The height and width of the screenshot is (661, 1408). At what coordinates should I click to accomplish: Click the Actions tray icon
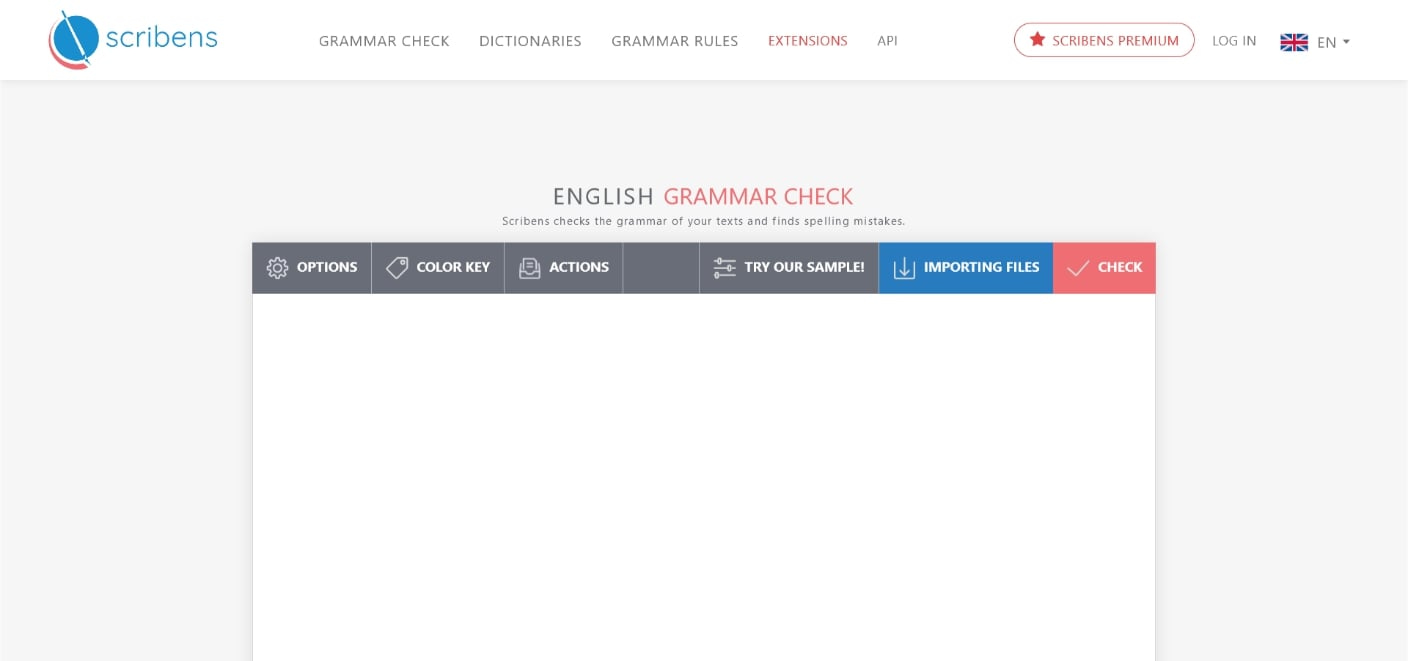(530, 268)
